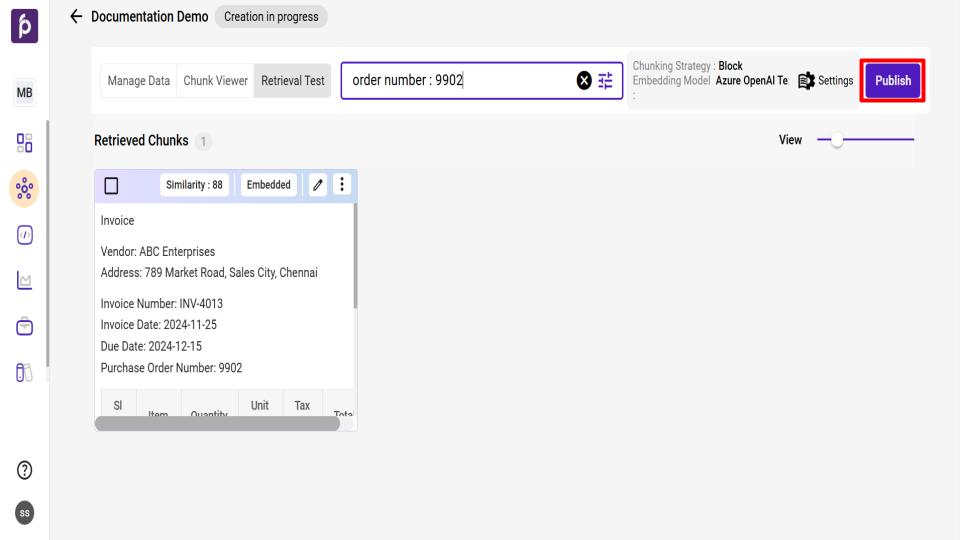The image size is (960, 540).
Task: Open search filter sliders icon
Action: coord(606,81)
